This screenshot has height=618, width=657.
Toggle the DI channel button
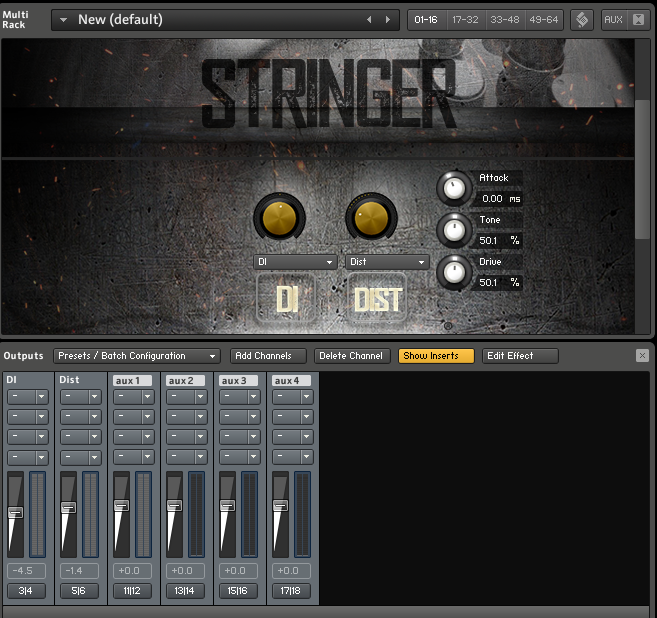tap(286, 298)
